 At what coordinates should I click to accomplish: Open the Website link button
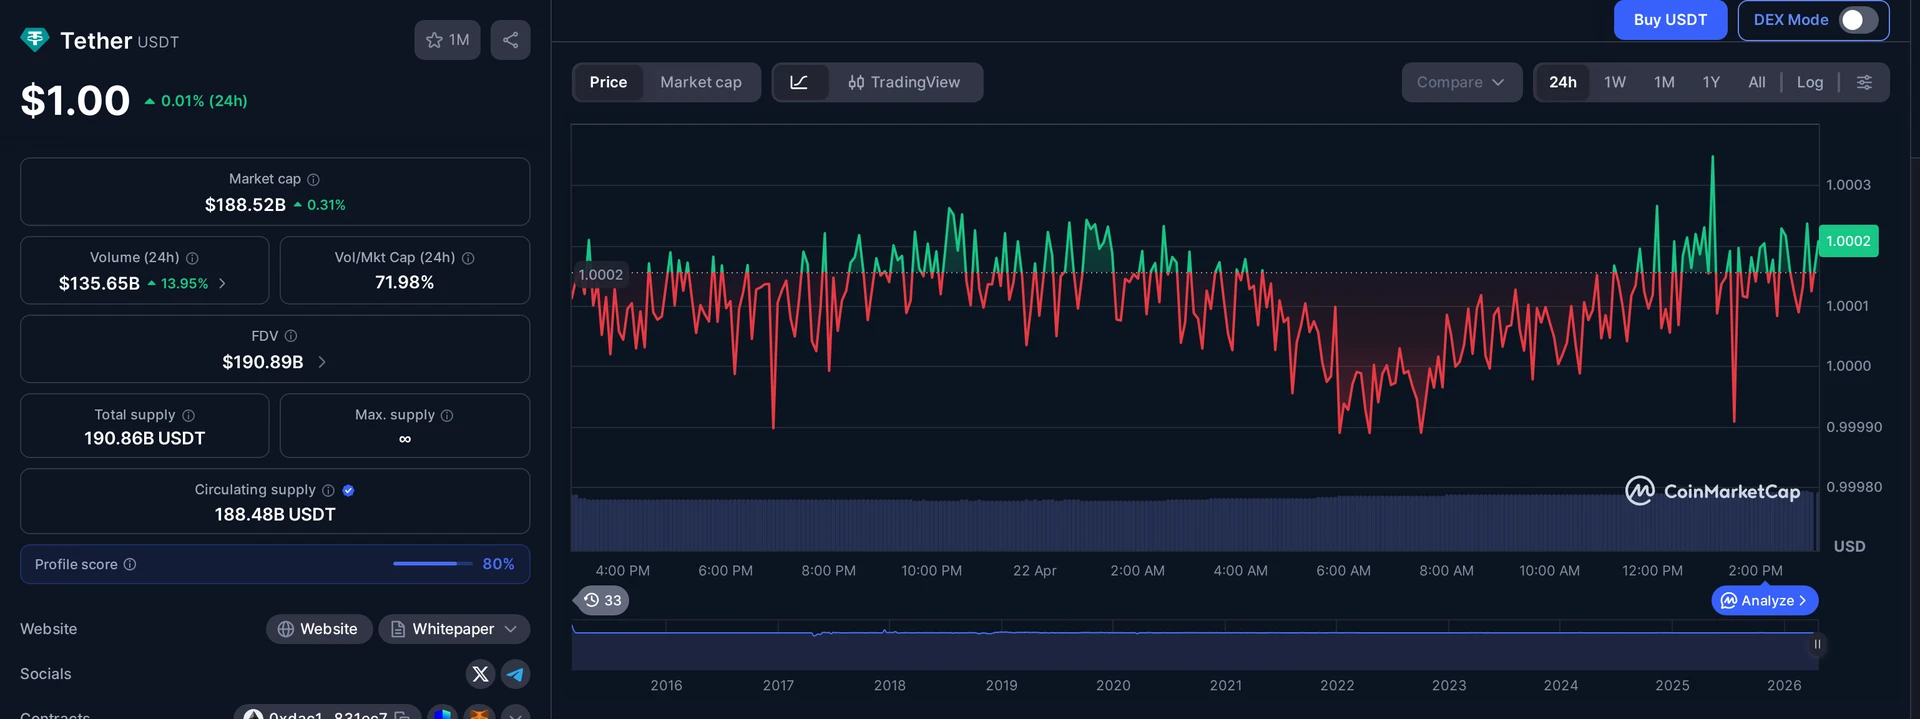tap(319, 629)
